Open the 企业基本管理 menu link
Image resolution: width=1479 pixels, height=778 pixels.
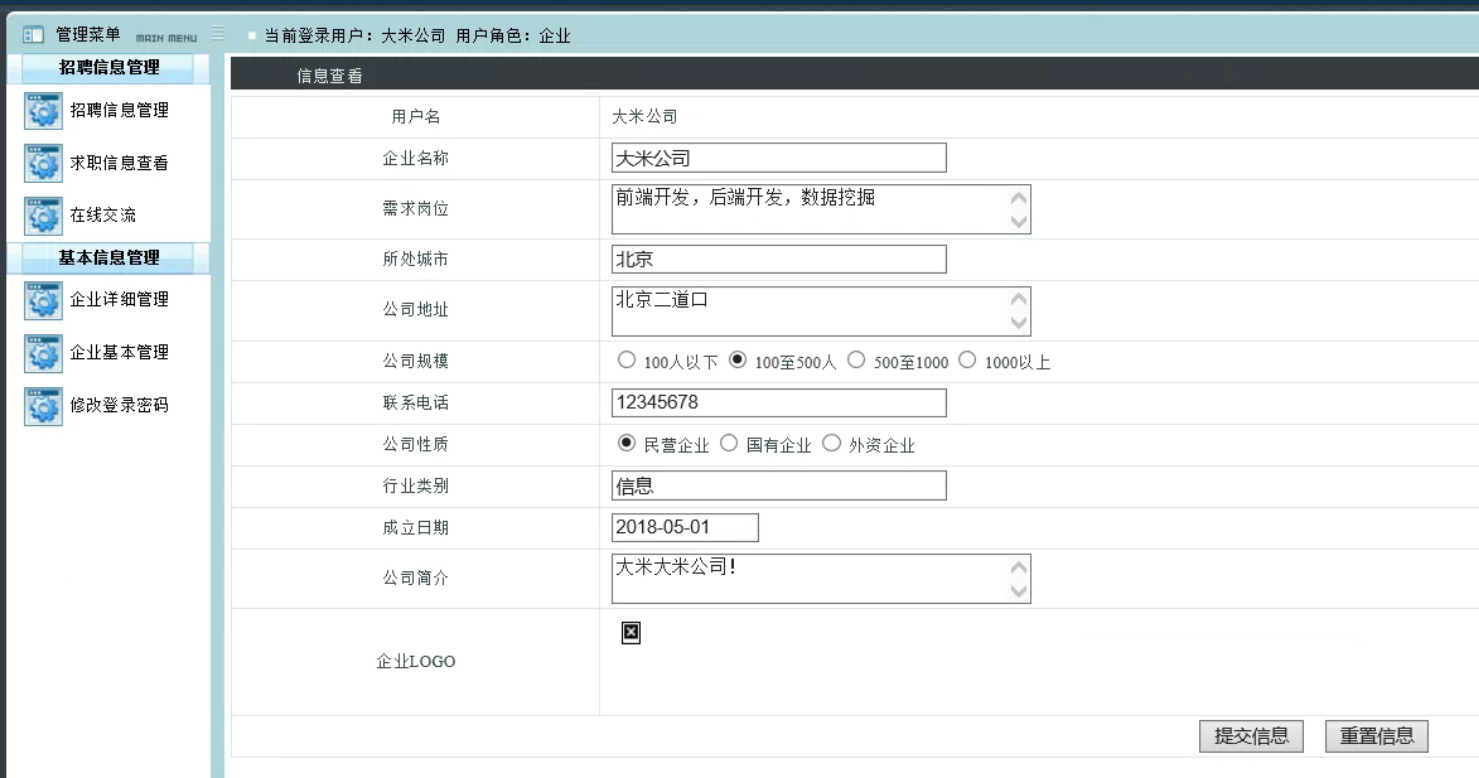[x=119, y=353]
